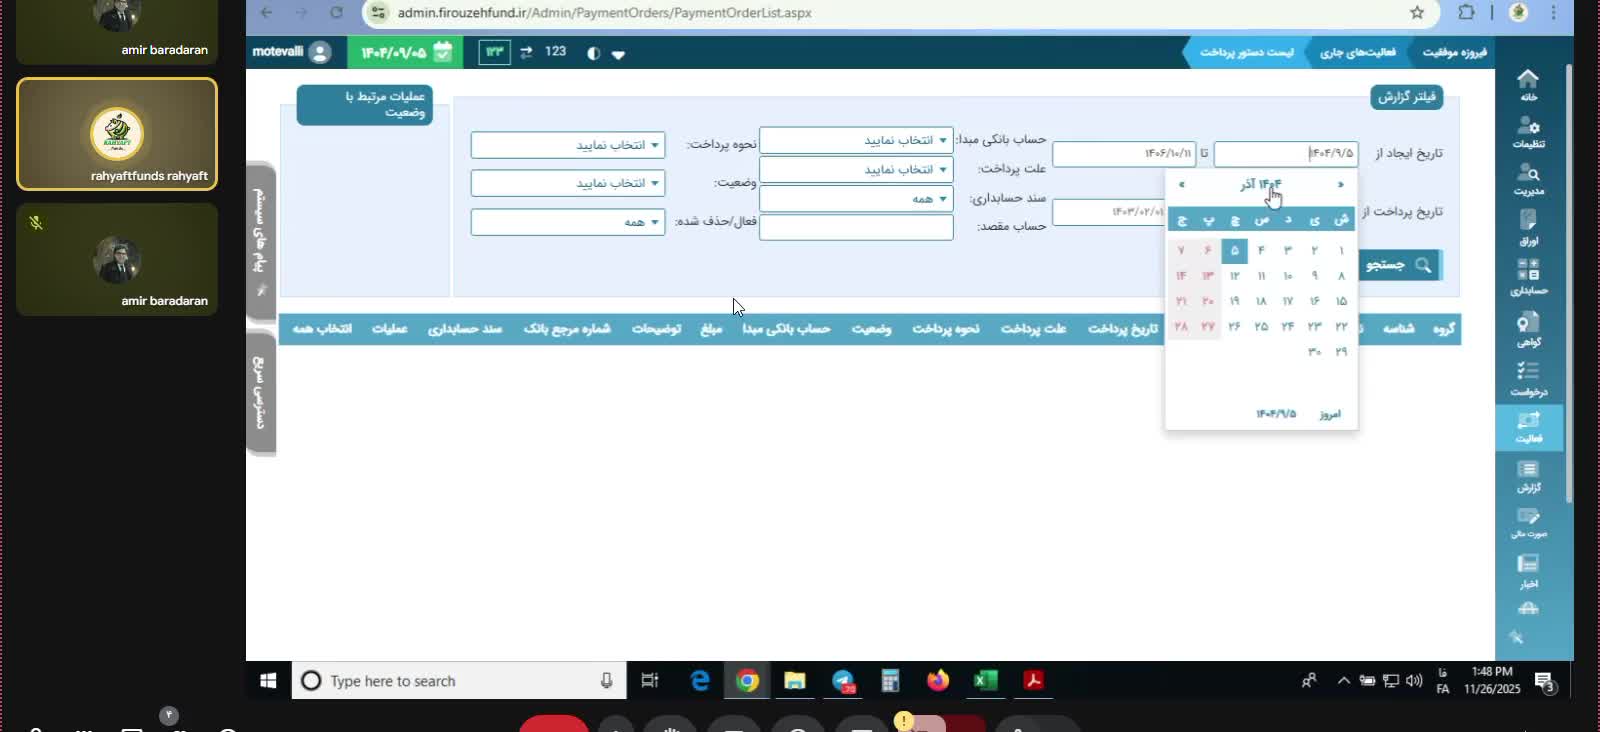The width and height of the screenshot is (1600, 732).
Task: Toggle the contrast half-circle icon
Action: tap(593, 53)
